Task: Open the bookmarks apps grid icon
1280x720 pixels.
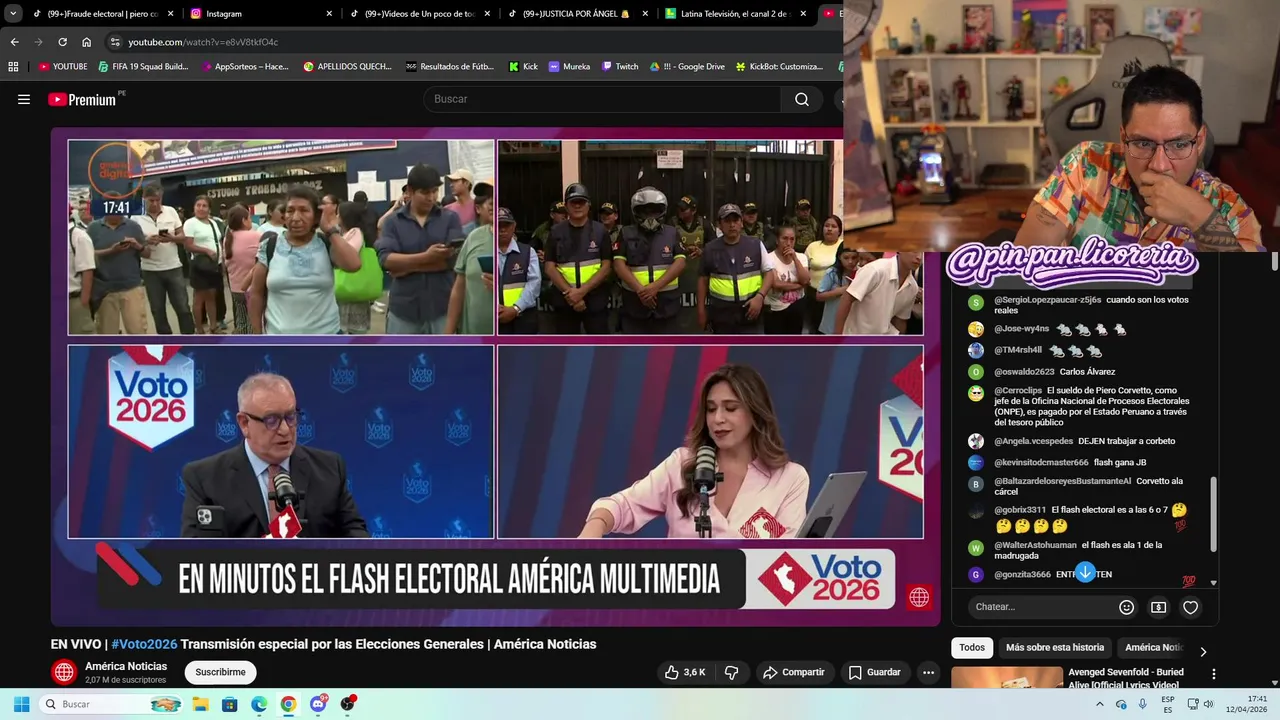Action: (13, 67)
